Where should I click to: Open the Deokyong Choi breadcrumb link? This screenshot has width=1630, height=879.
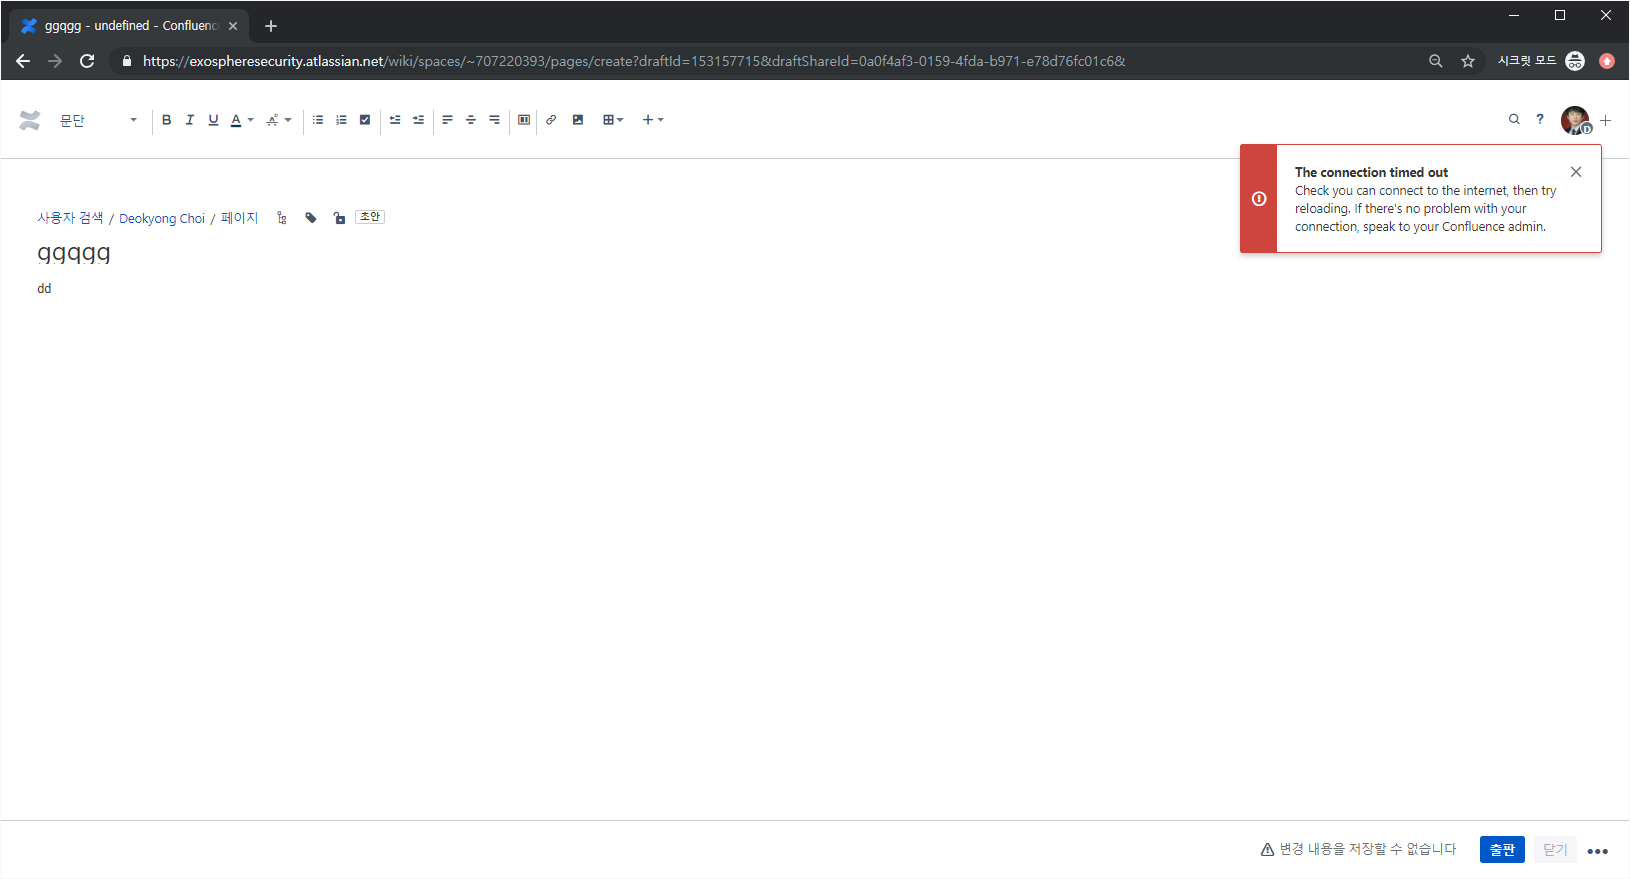(x=162, y=218)
